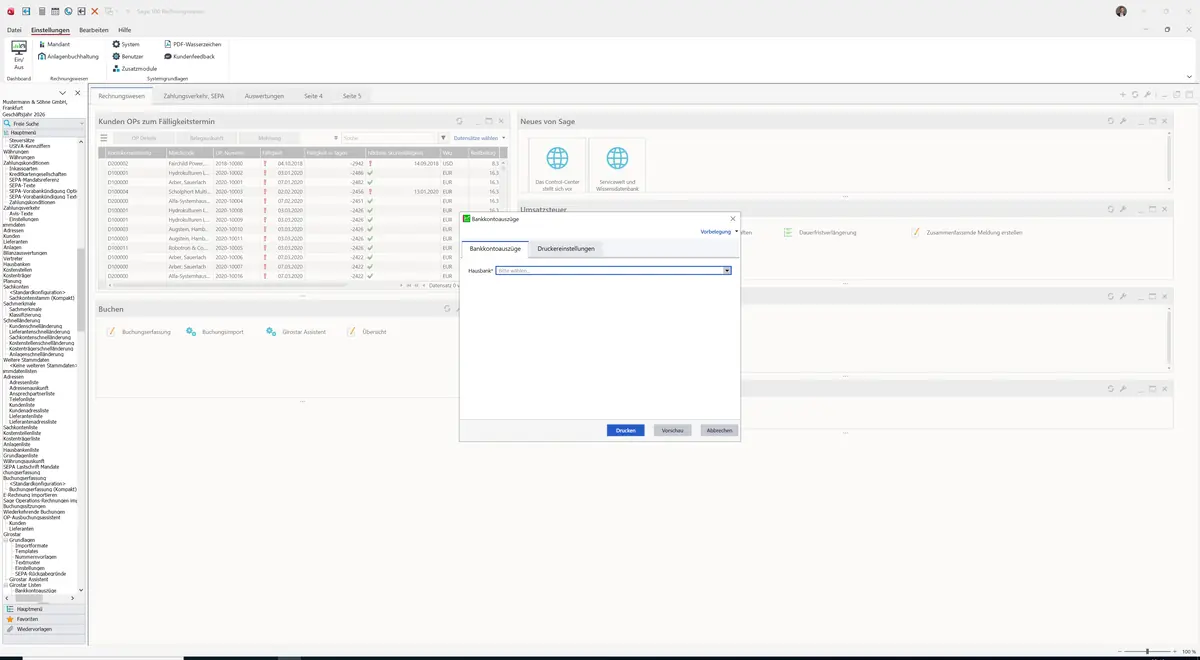Viewport: 1200px width, 660px height.
Task: Expand the Vorbelegung dropdown
Action: [720, 231]
